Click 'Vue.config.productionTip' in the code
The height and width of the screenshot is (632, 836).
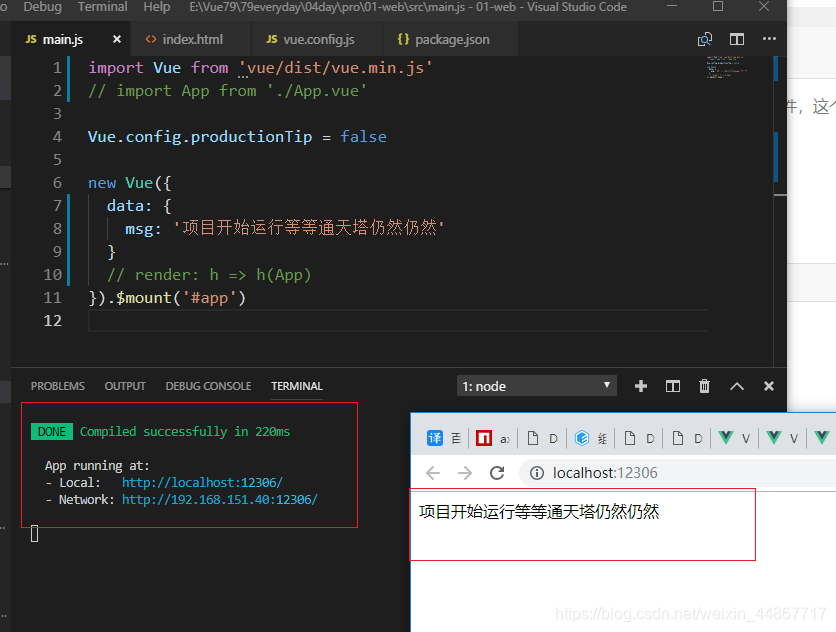(200, 137)
